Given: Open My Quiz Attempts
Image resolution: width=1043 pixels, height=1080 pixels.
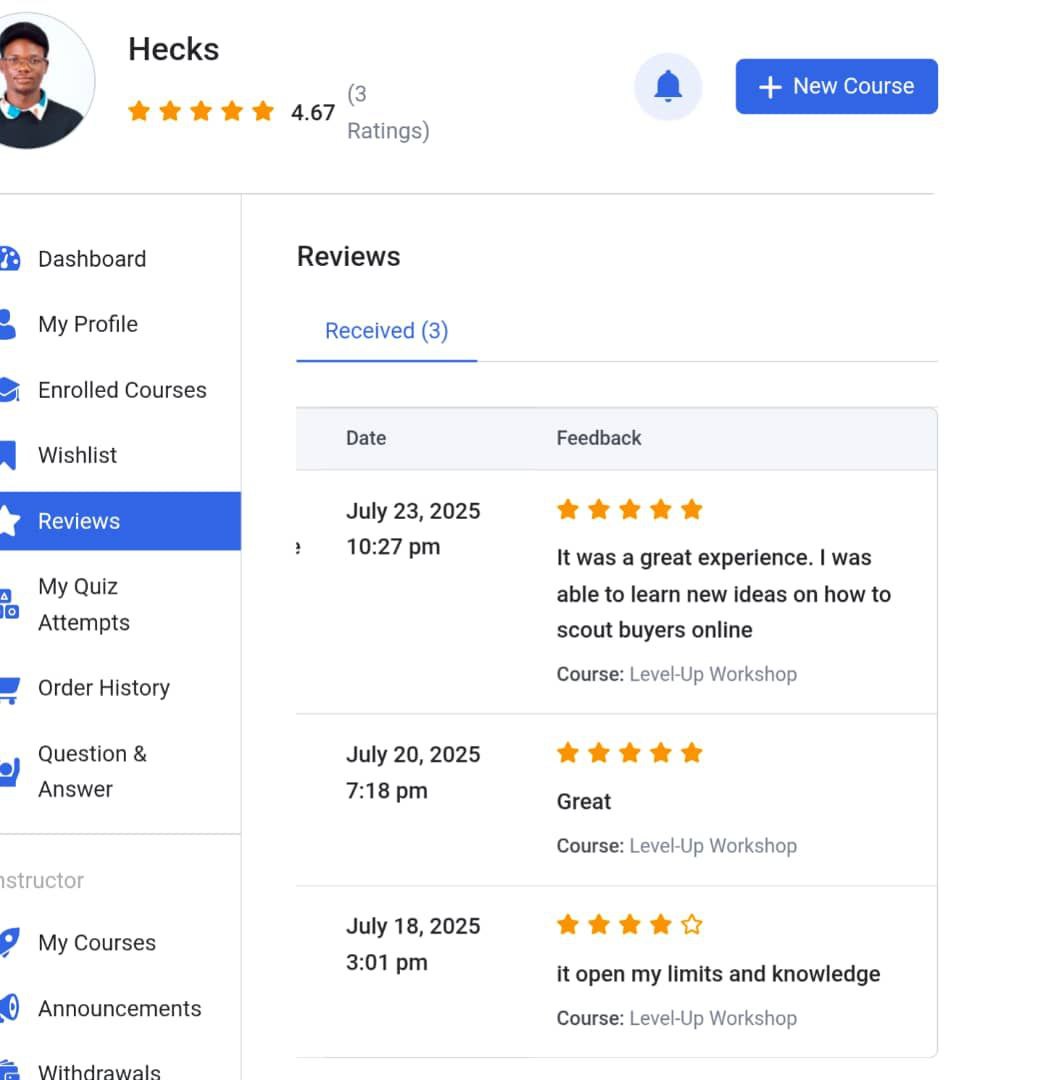Looking at the screenshot, I should [84, 604].
